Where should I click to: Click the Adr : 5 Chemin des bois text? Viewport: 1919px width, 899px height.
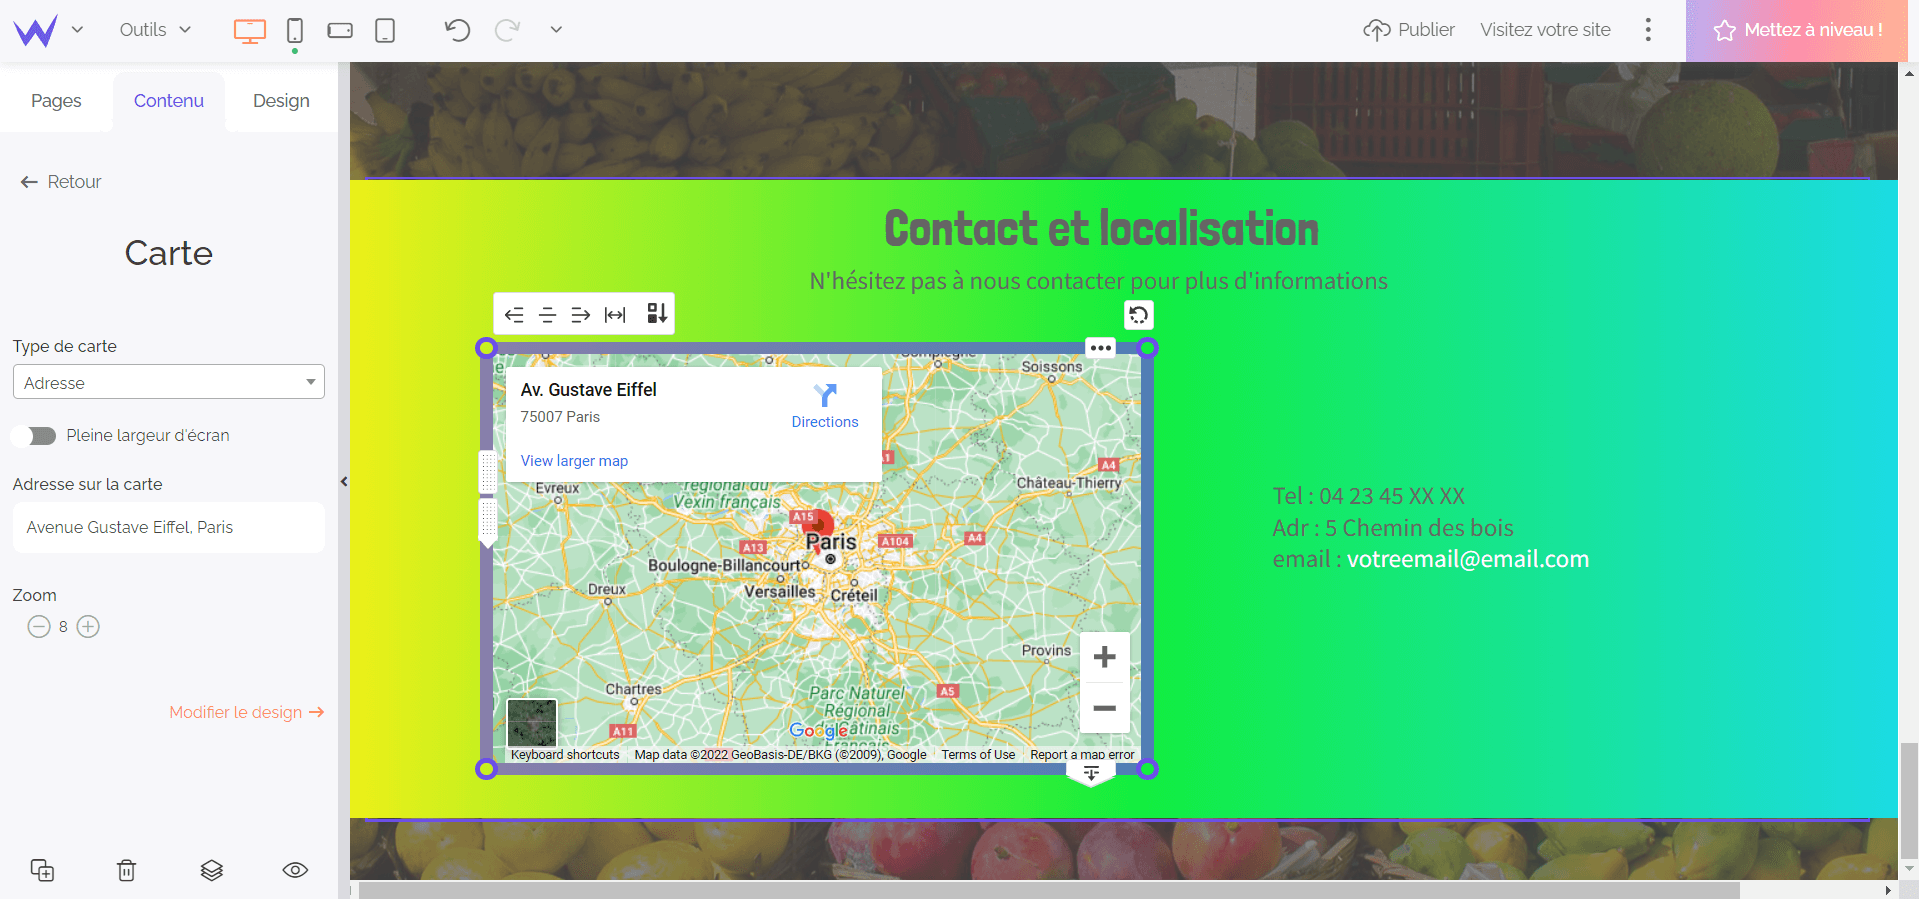(x=1392, y=528)
